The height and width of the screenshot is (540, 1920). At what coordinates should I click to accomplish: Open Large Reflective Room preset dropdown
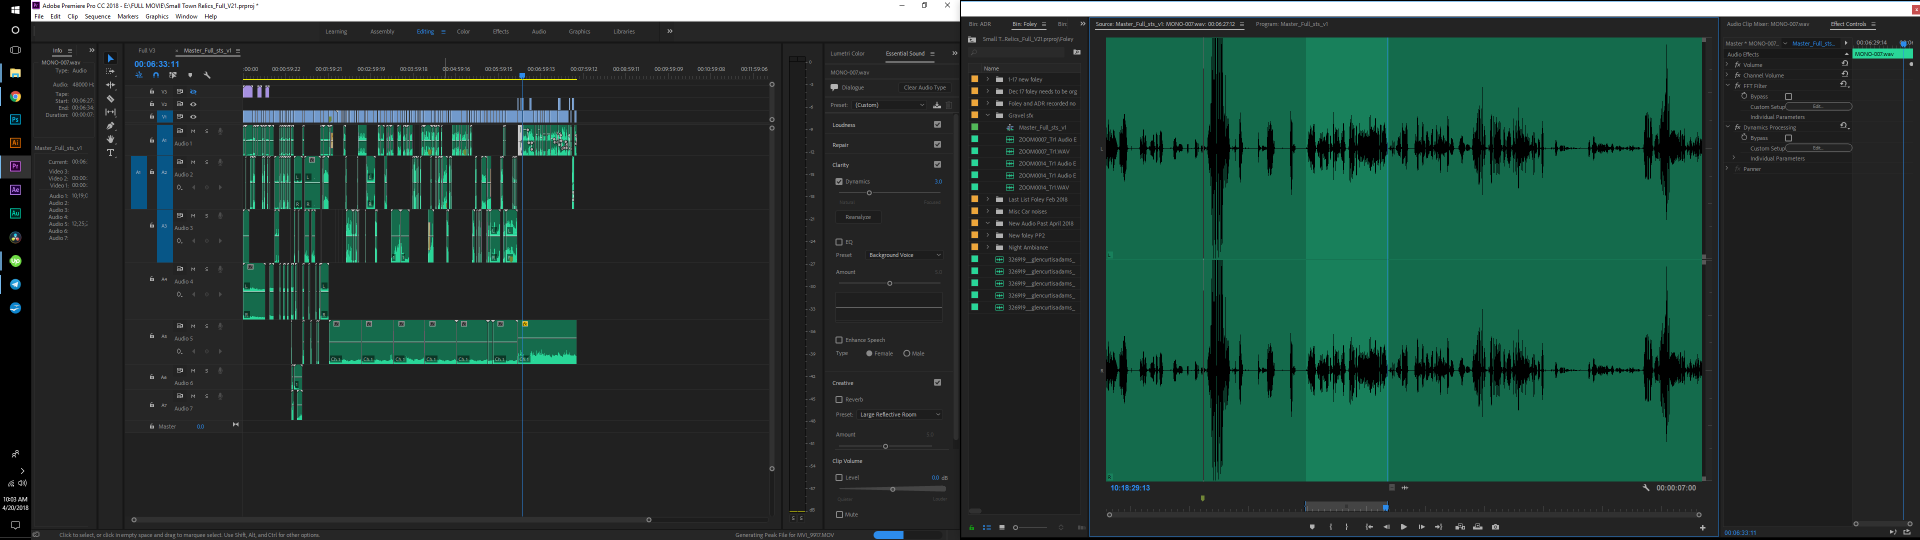coord(900,414)
